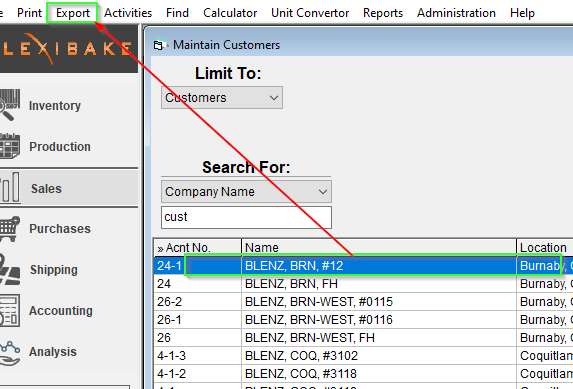Click the Accounting calculator icon
This screenshot has width=573, height=389.
[10, 311]
